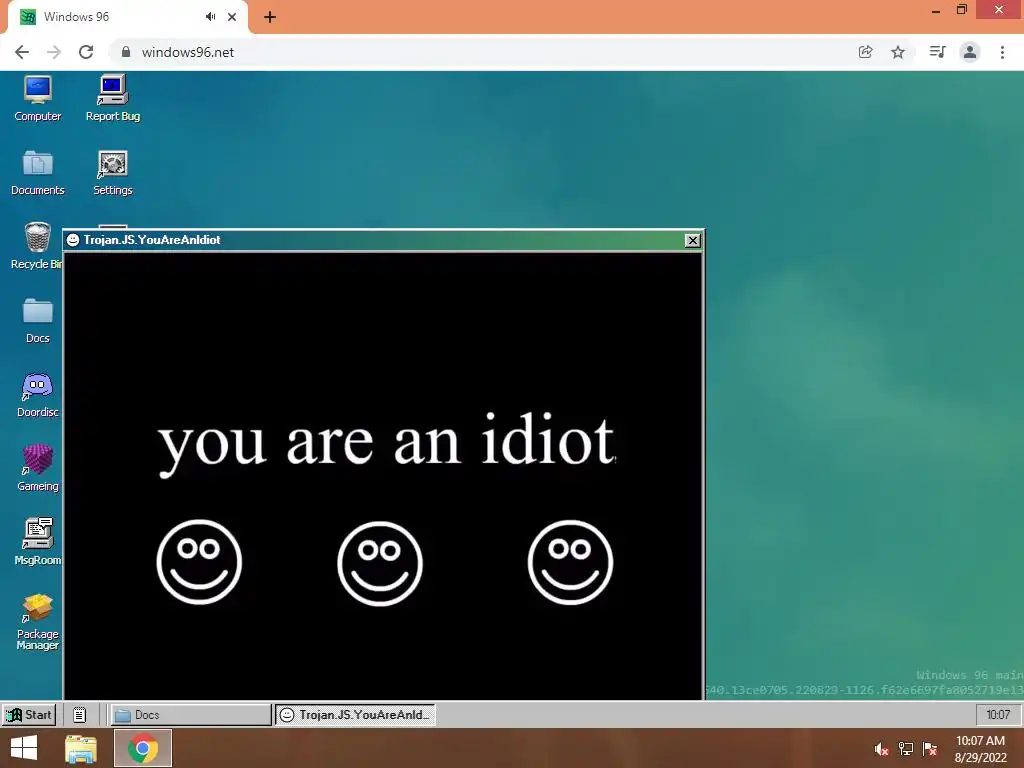
Task: Select the Trojan.JS.YouAreAnId taskbar item
Action: pyautogui.click(x=355, y=714)
